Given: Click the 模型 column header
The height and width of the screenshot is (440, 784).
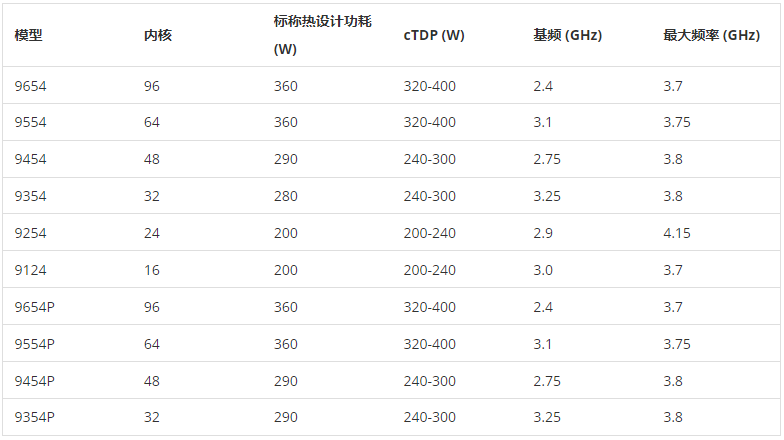Looking at the screenshot, I should pyautogui.click(x=28, y=35).
